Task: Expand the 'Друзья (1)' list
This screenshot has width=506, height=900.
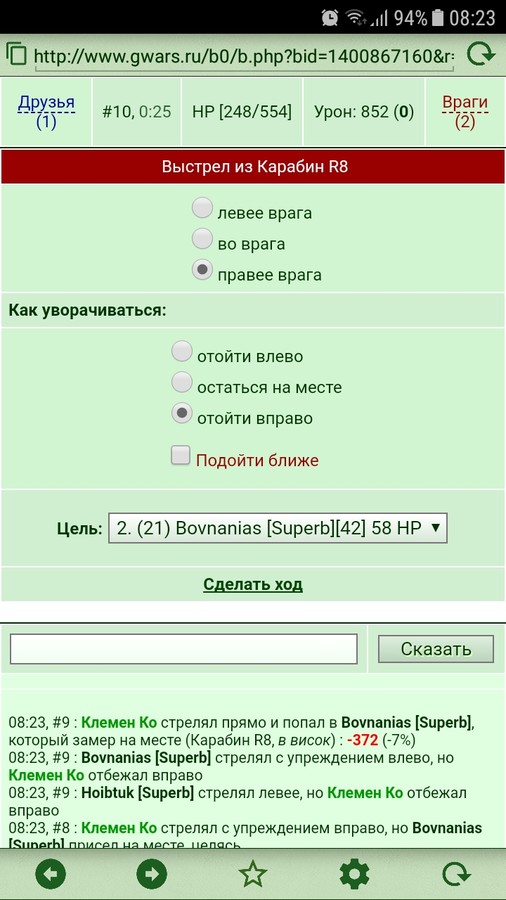Action: 46,112
